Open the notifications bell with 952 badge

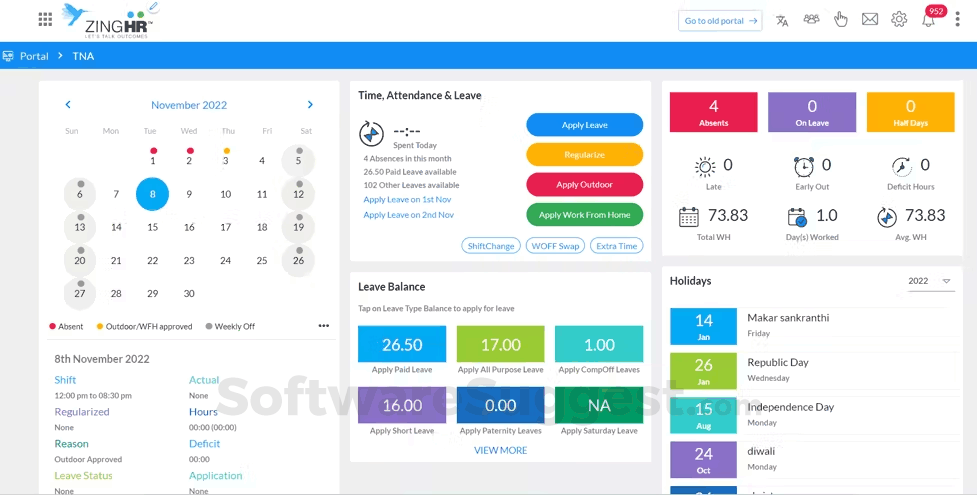[928, 20]
